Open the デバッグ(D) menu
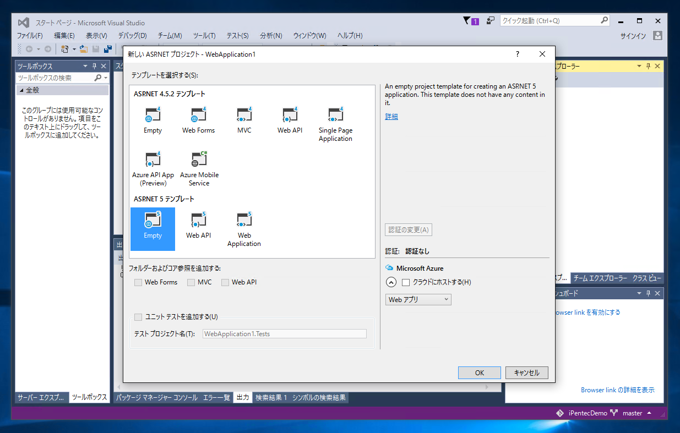 tap(132, 36)
